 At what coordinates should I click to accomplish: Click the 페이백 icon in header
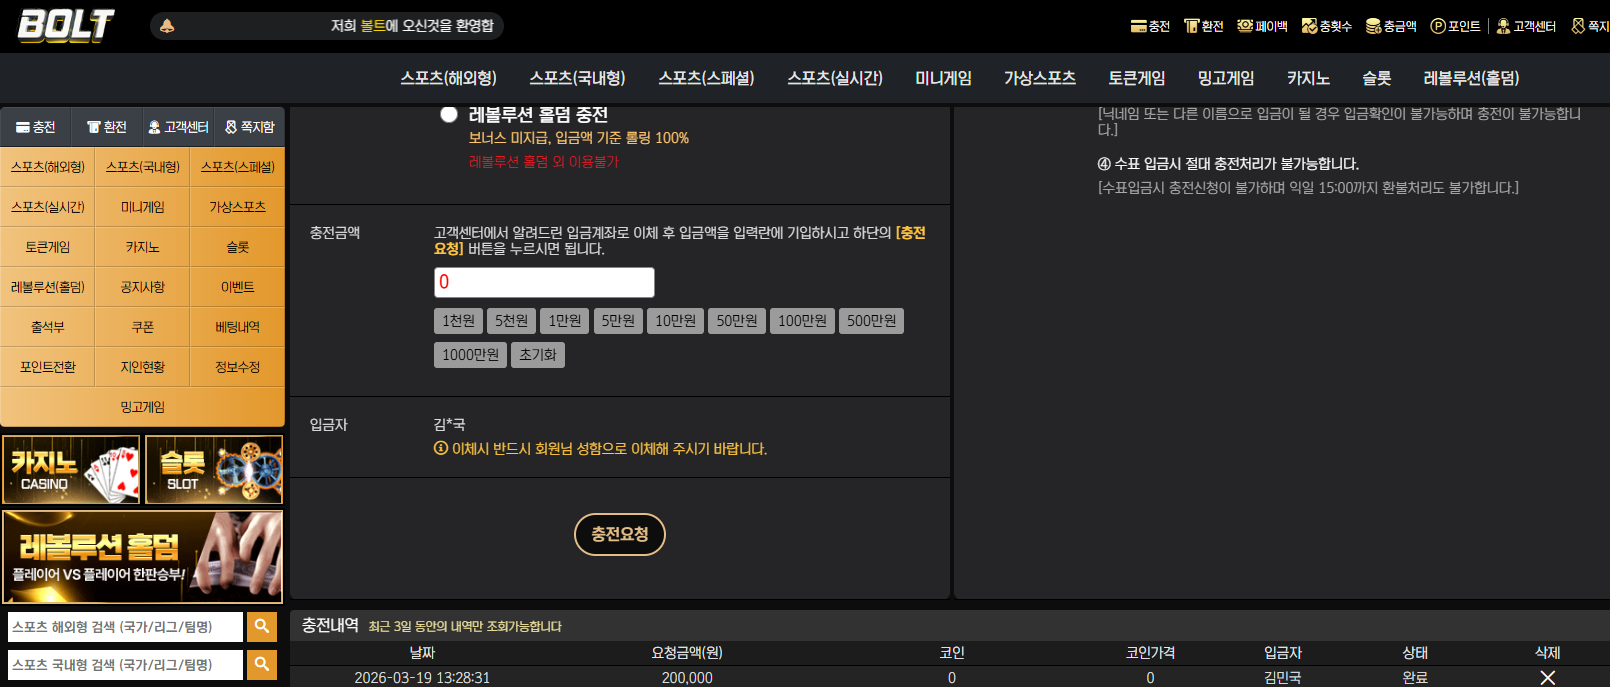click(1245, 26)
